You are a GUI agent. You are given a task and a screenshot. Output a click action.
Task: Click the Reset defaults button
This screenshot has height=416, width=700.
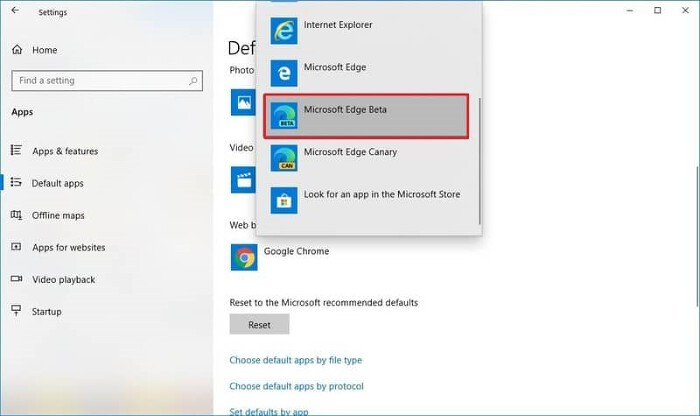point(259,324)
